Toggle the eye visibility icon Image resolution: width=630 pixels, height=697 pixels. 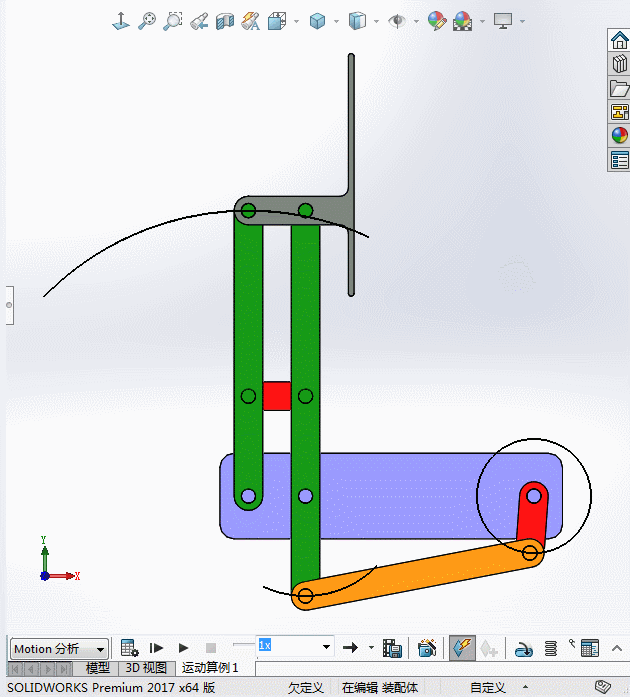coord(397,21)
